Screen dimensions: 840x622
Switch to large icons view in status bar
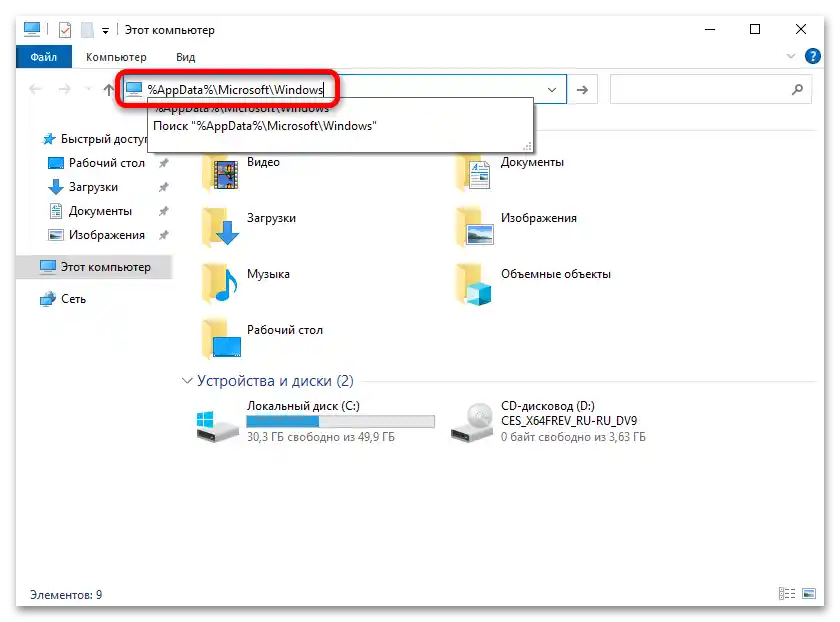click(x=809, y=594)
